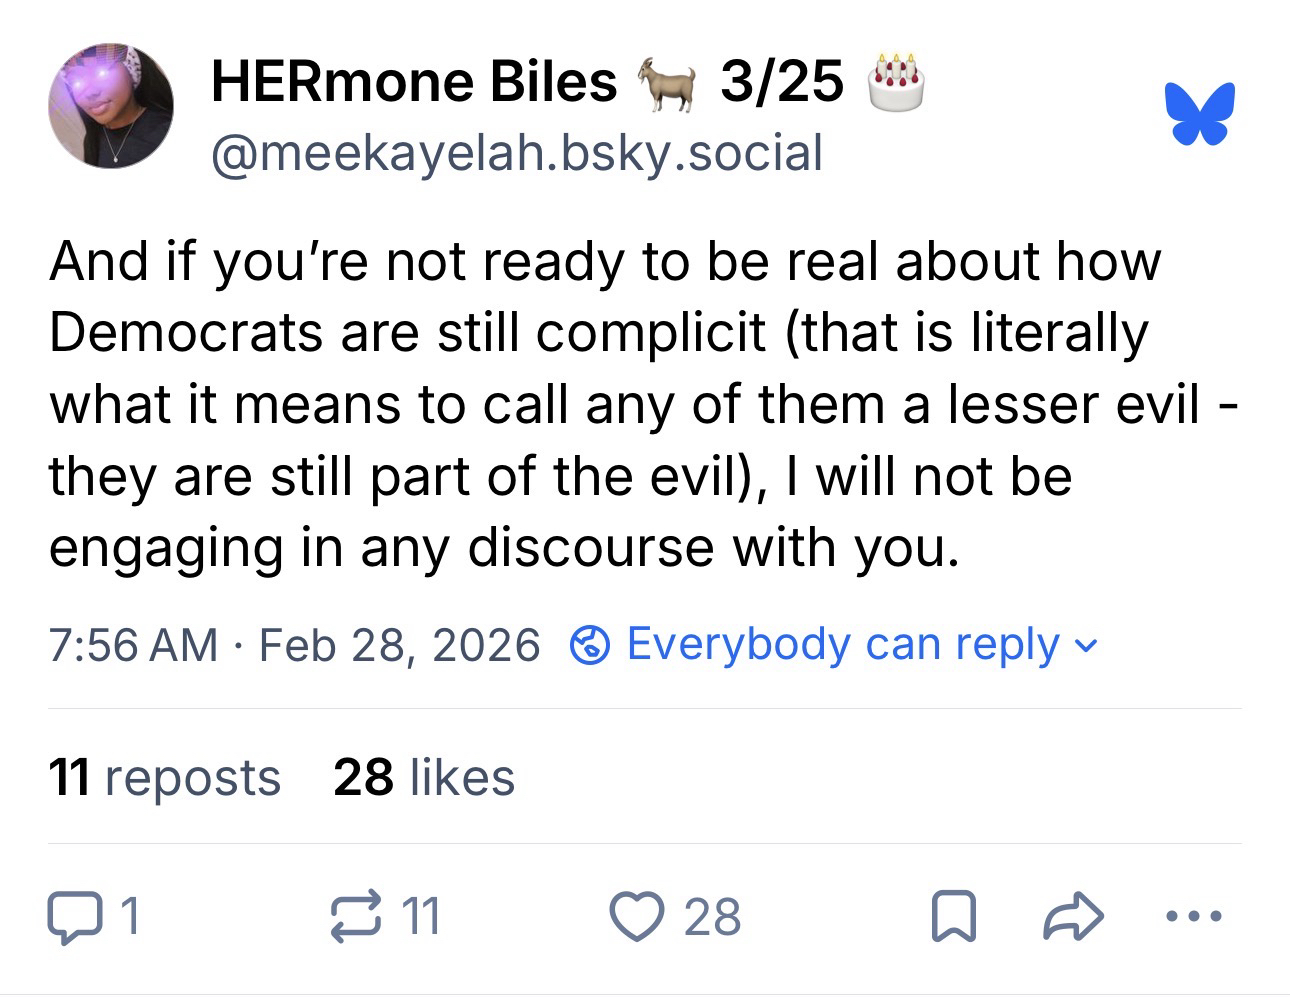Click the share arrow icon

pyautogui.click(x=1073, y=917)
